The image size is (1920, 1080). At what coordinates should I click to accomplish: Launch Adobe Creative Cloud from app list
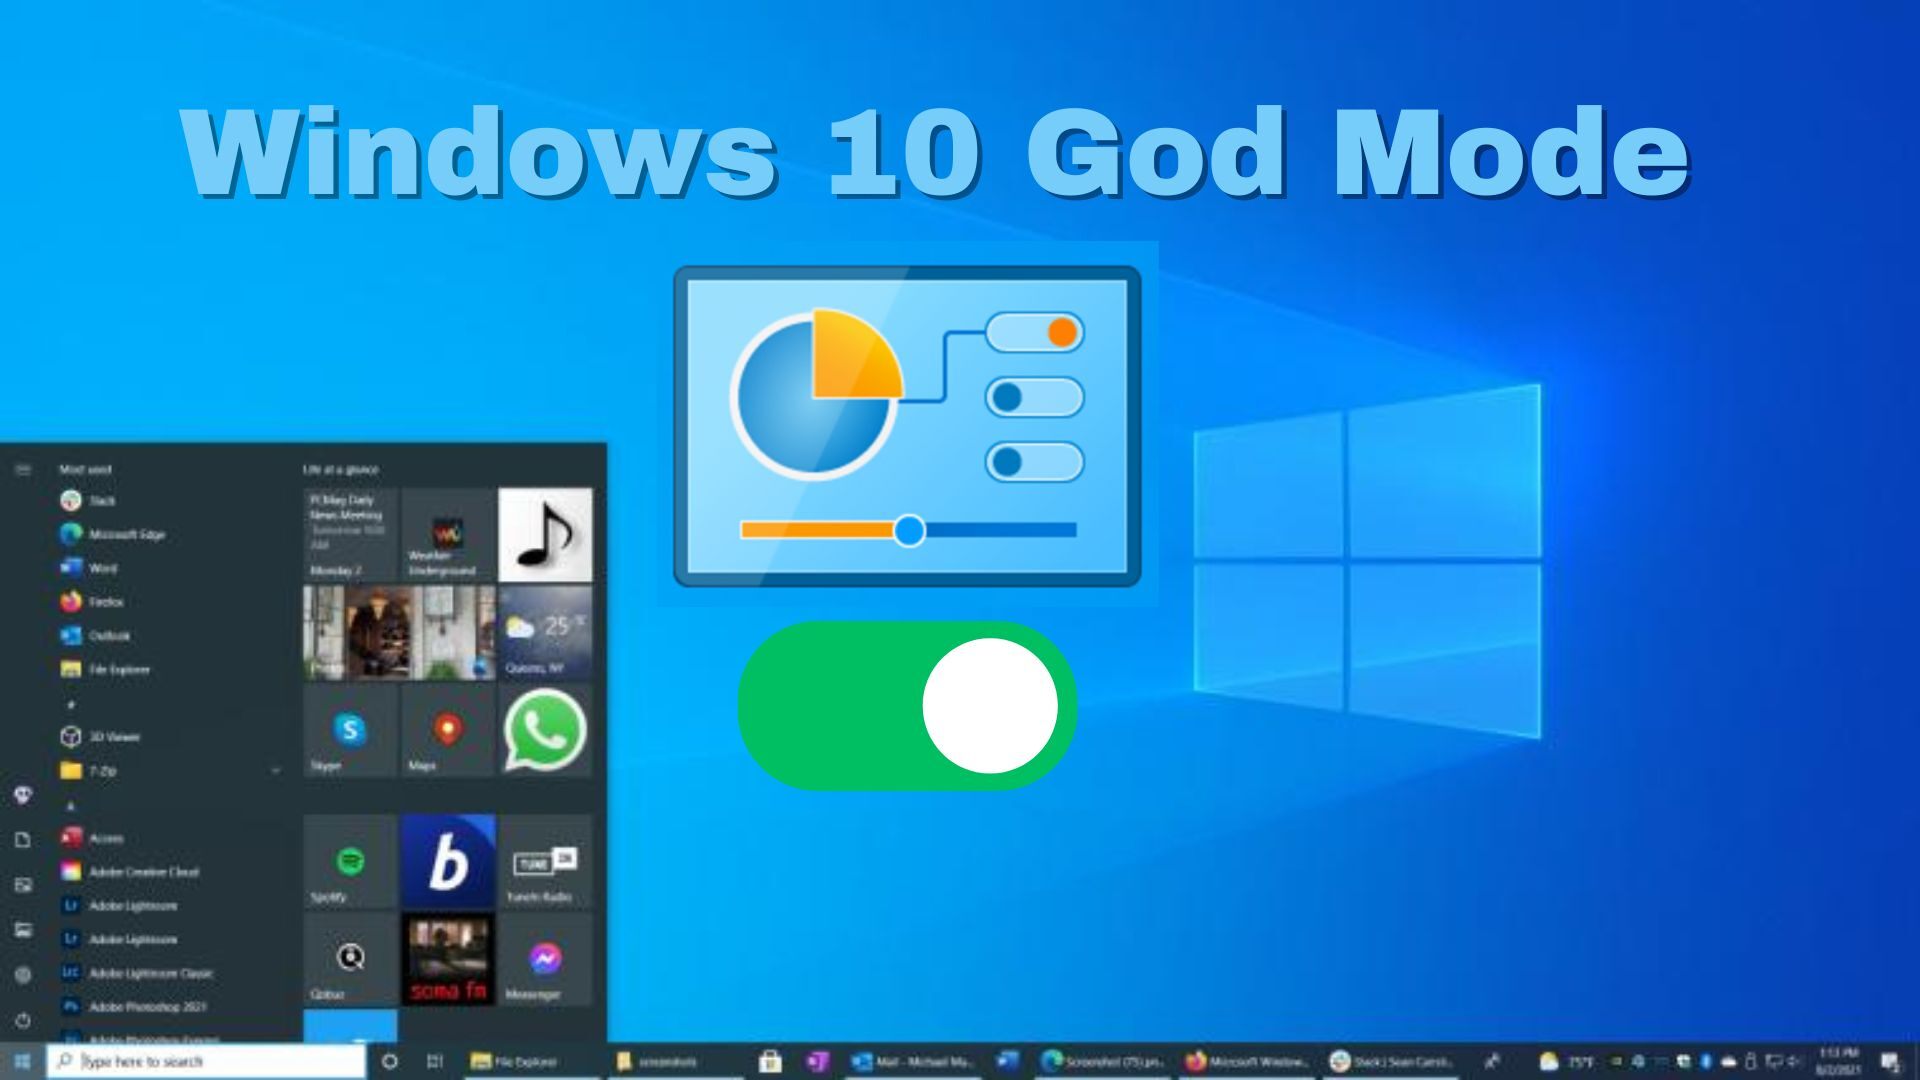coord(130,872)
